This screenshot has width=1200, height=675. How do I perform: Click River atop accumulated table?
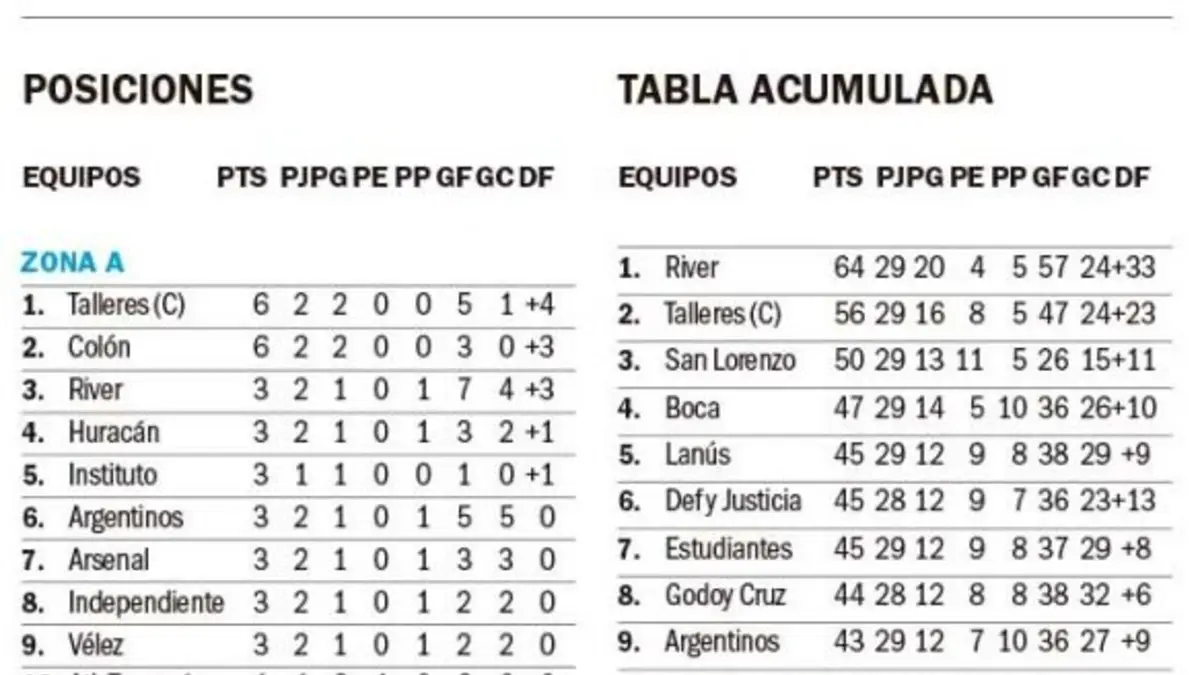(691, 267)
